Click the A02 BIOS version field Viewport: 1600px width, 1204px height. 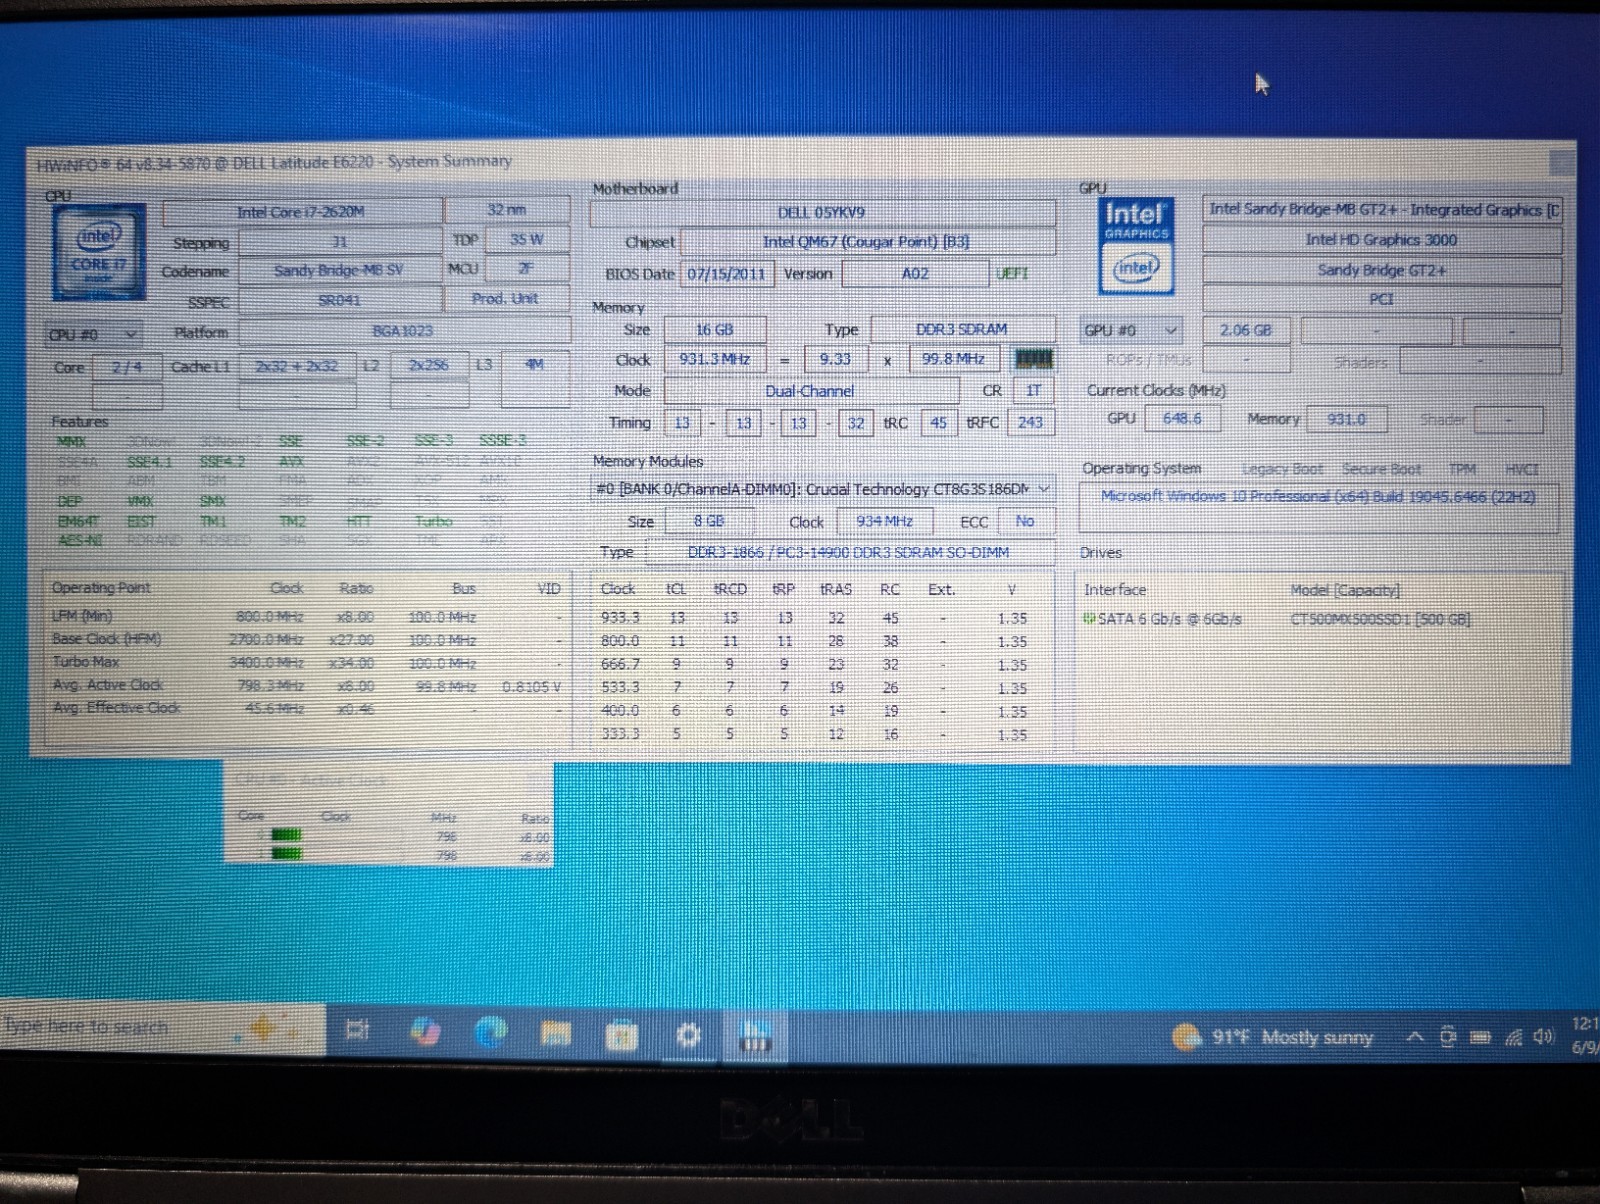click(915, 273)
